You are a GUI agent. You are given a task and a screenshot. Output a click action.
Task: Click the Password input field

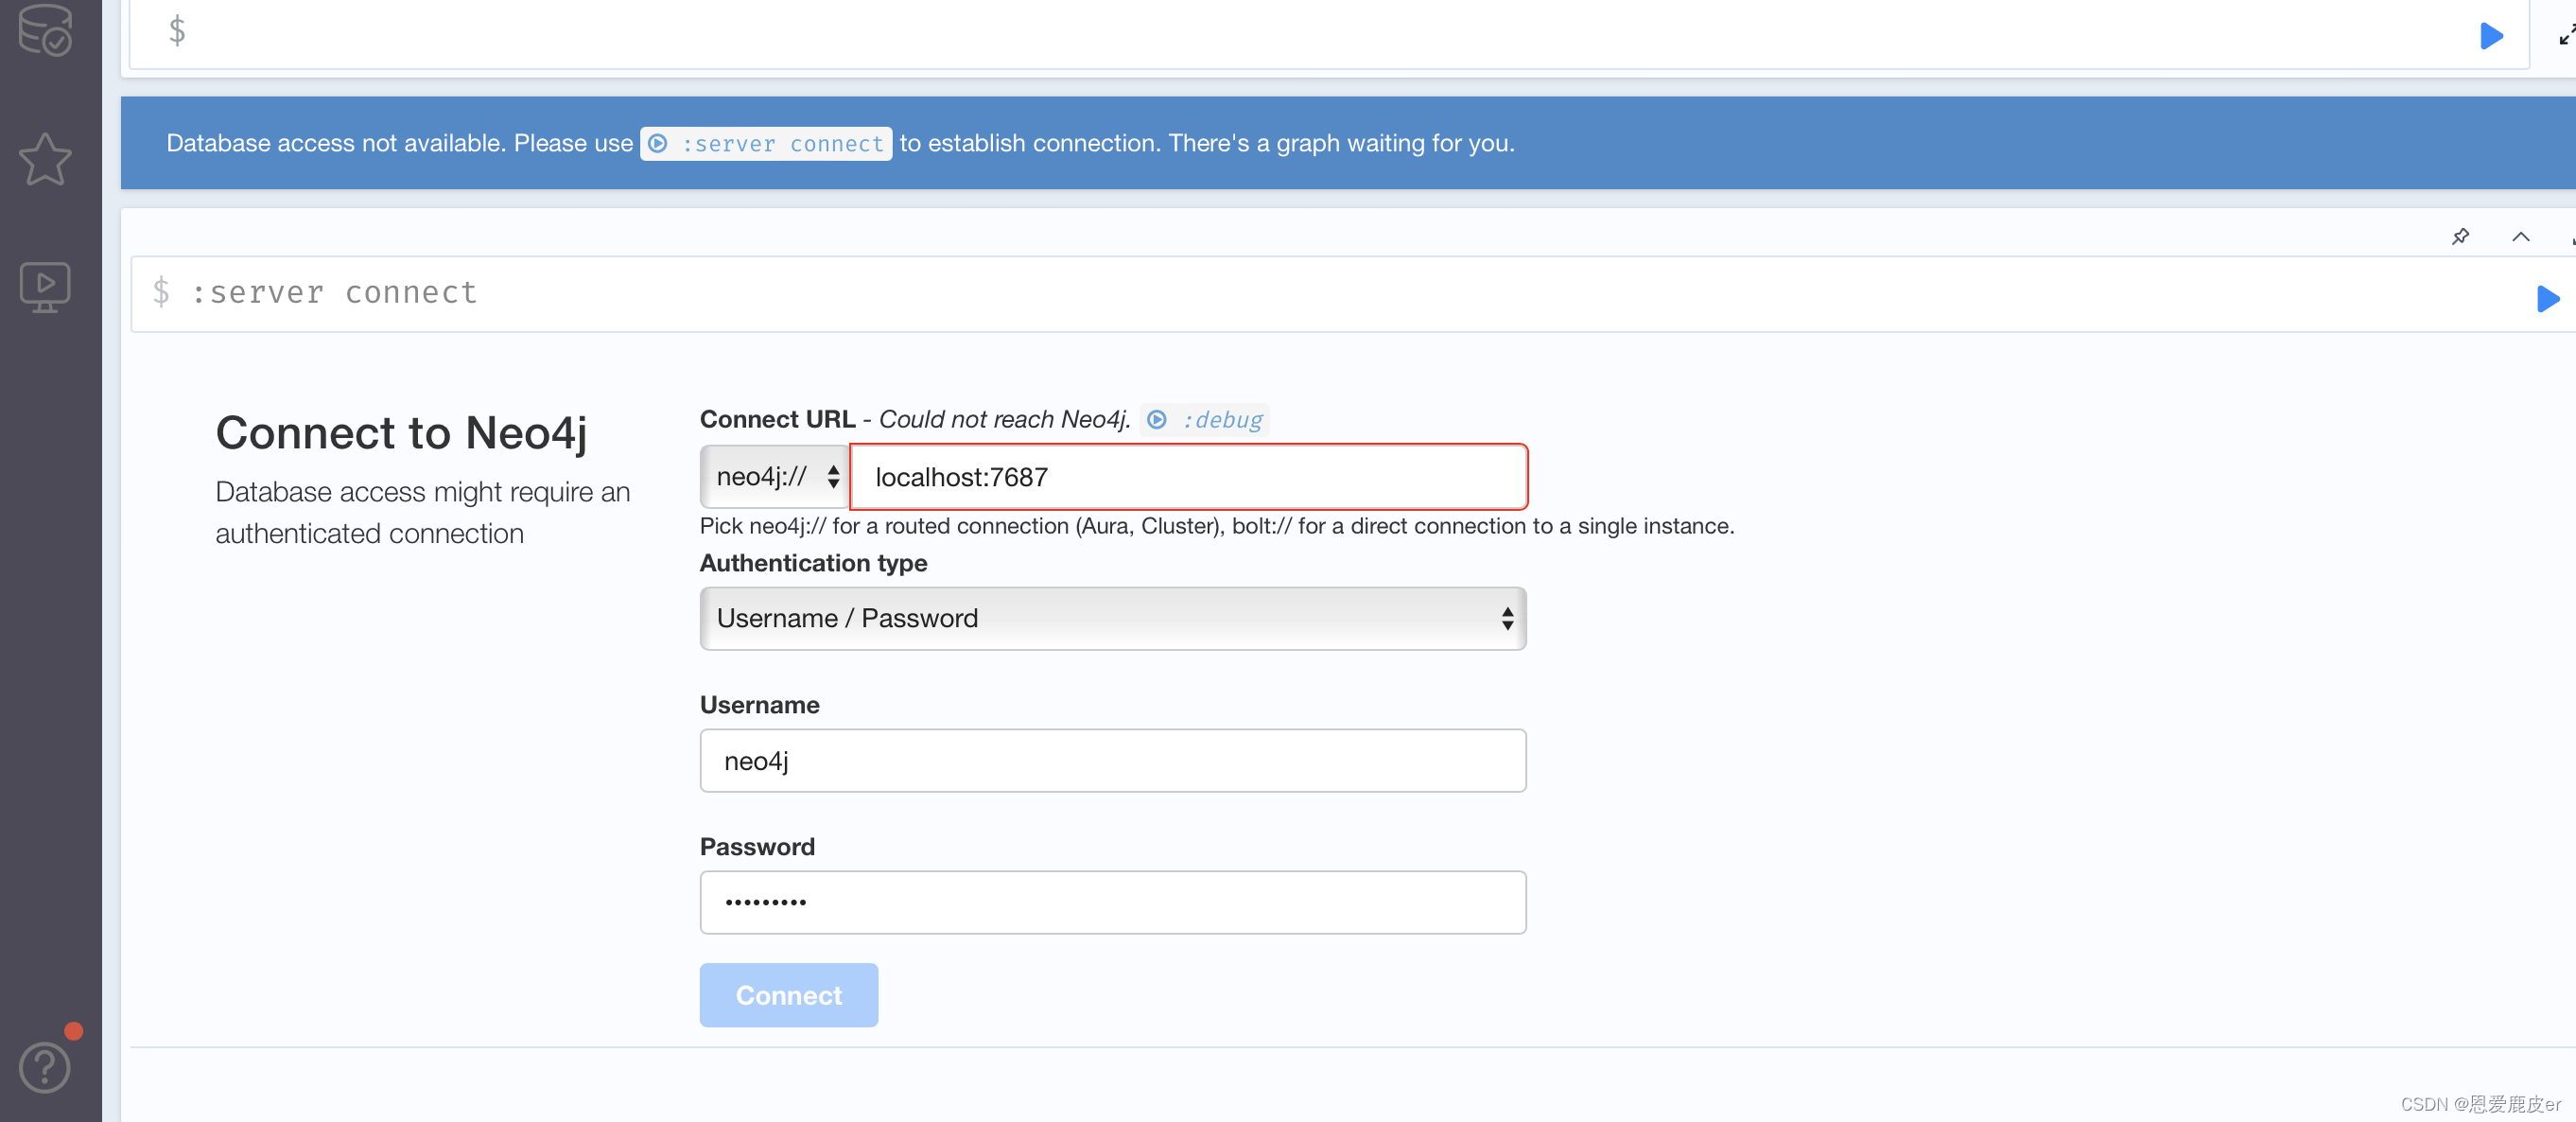(x=1113, y=903)
